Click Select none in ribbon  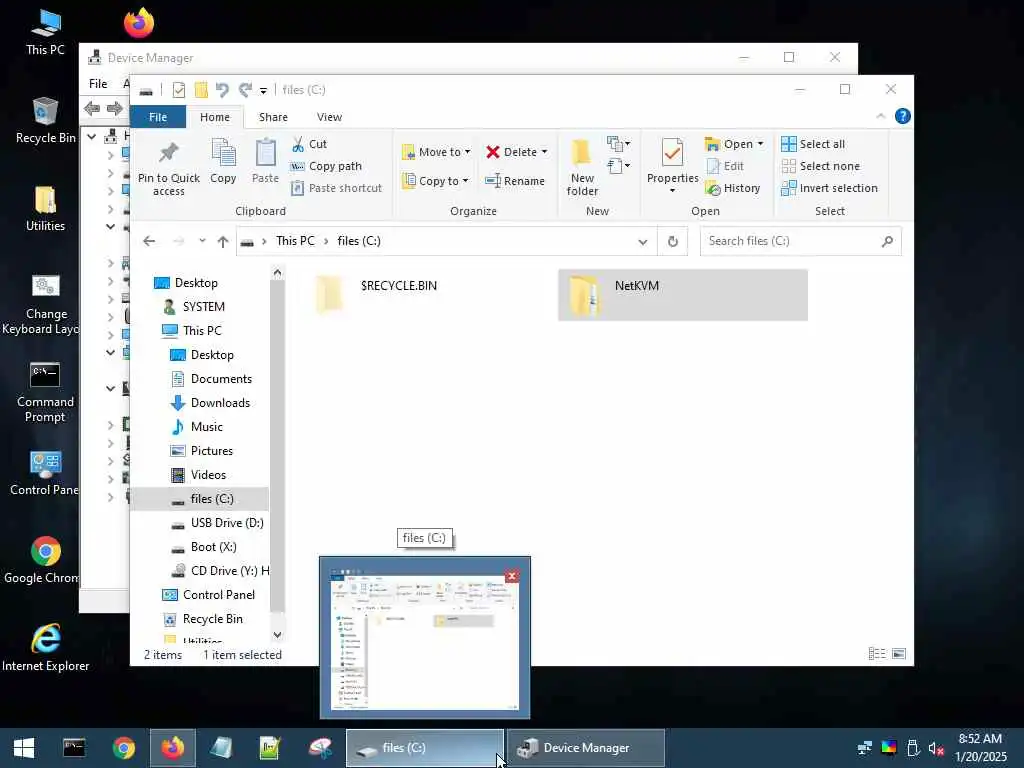pyautogui.click(x=821, y=167)
